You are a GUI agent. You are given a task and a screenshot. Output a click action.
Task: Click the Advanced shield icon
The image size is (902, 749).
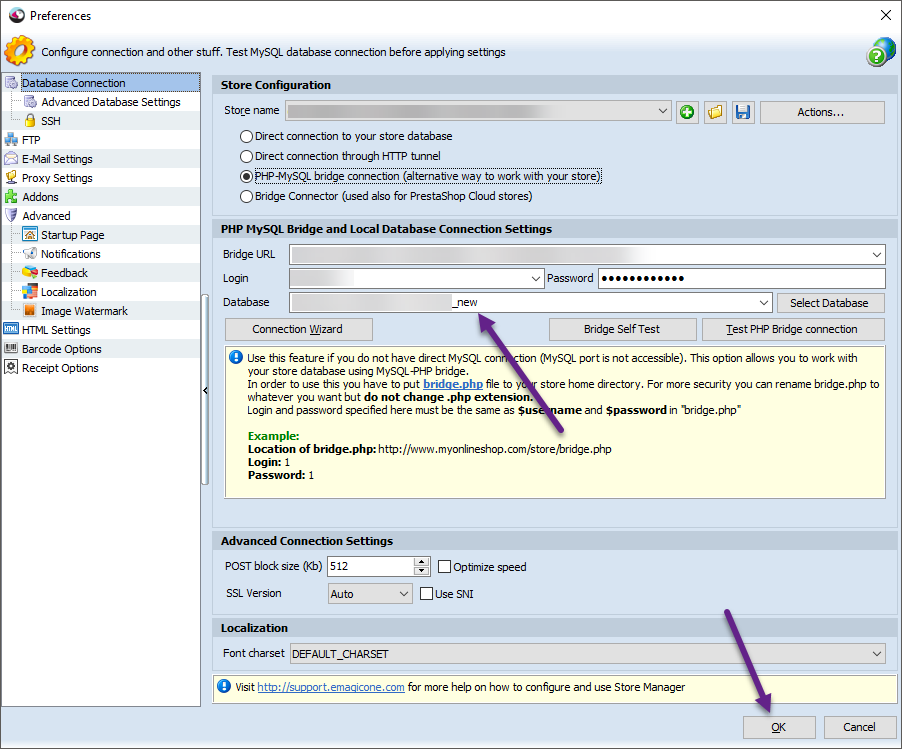coord(11,216)
